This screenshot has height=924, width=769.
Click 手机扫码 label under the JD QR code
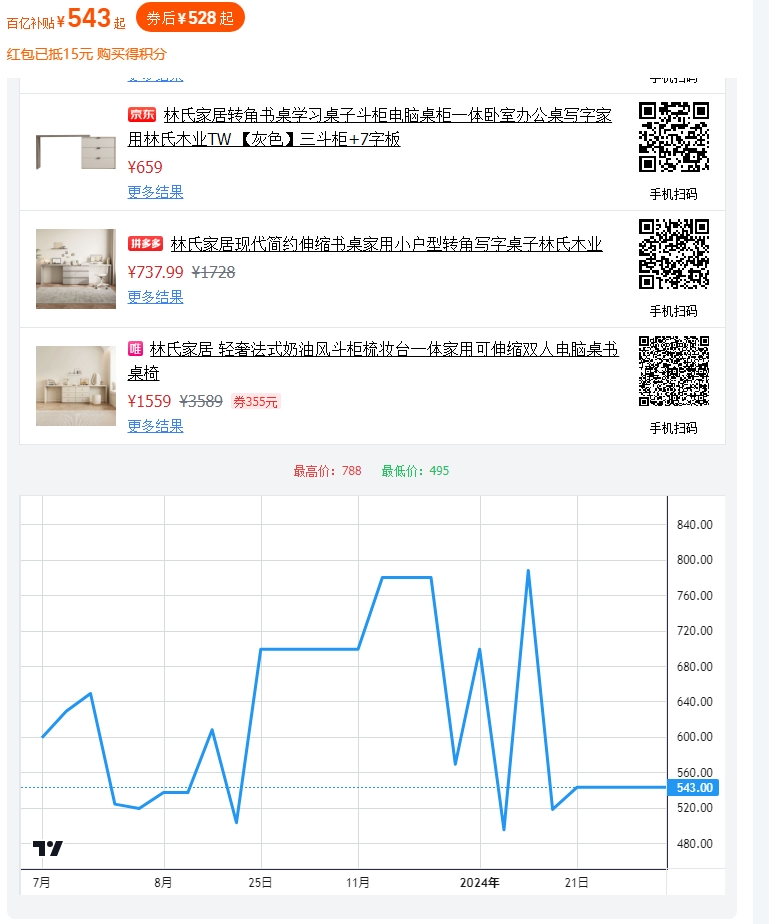[674, 194]
